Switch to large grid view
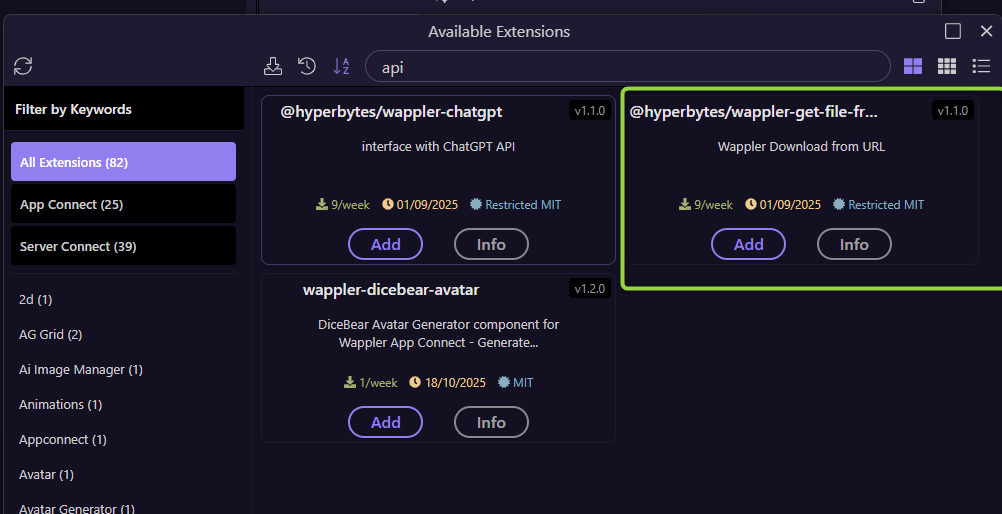This screenshot has width=1002, height=514. [913, 66]
